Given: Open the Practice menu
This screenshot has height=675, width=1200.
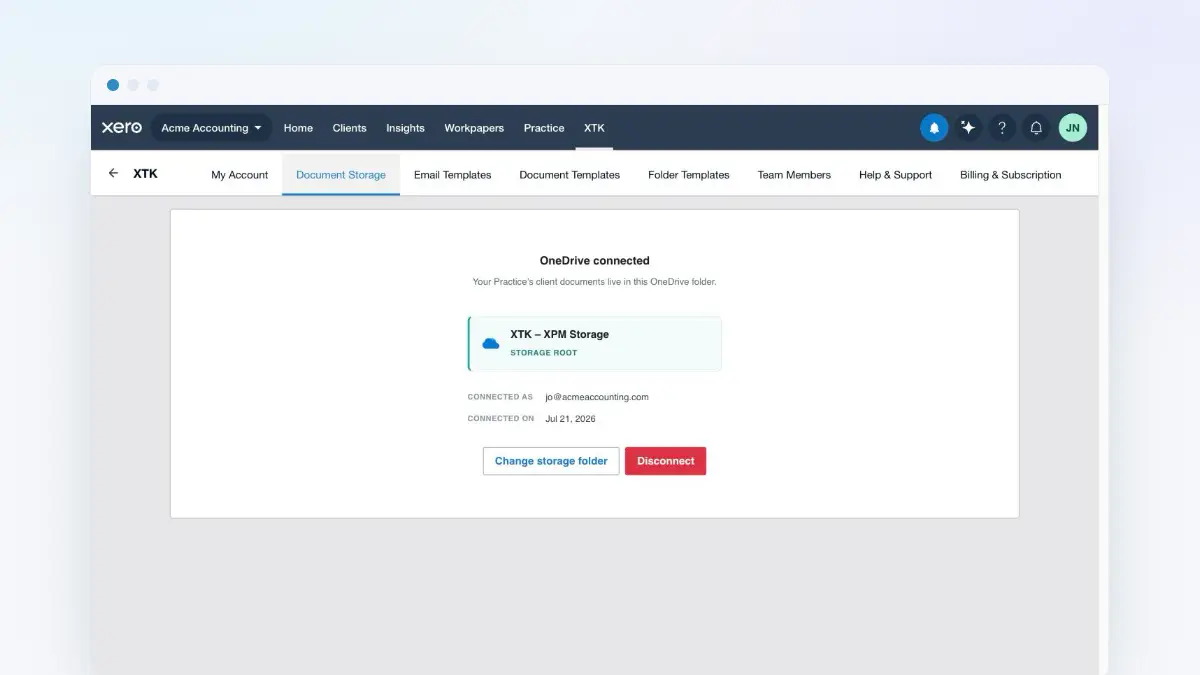Looking at the screenshot, I should [x=544, y=128].
